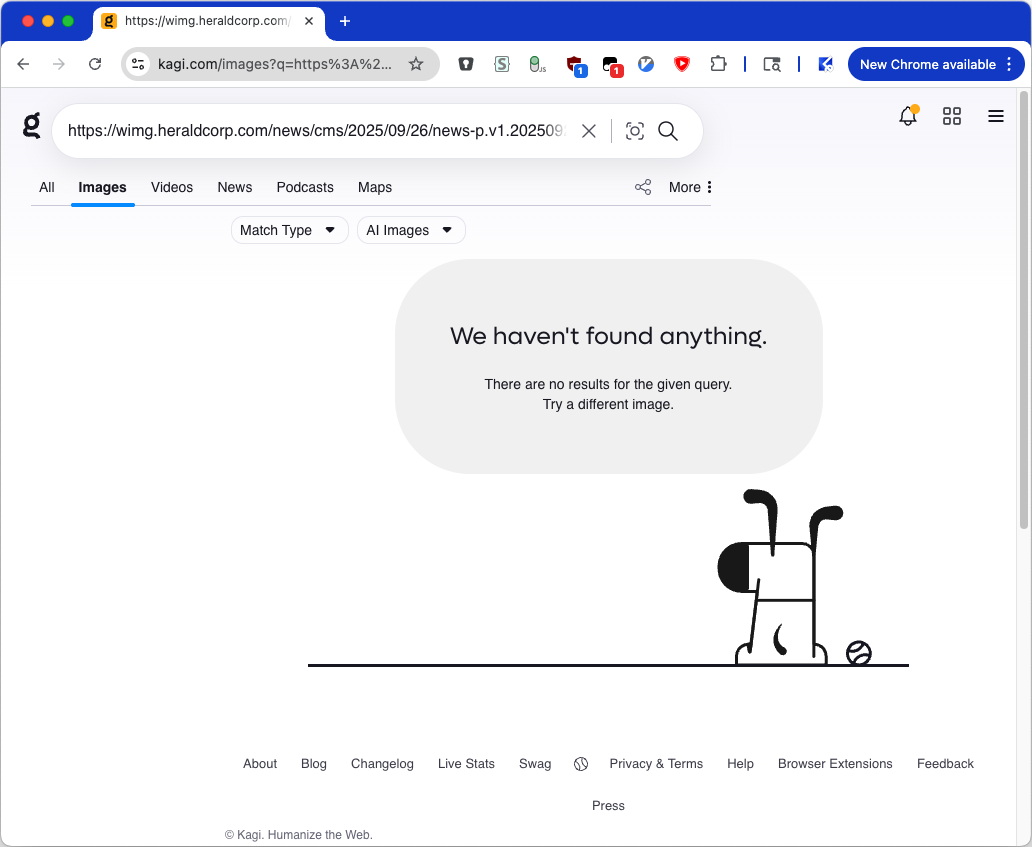The height and width of the screenshot is (847, 1032).
Task: Expand the Match Type dropdown
Action: [x=289, y=230]
